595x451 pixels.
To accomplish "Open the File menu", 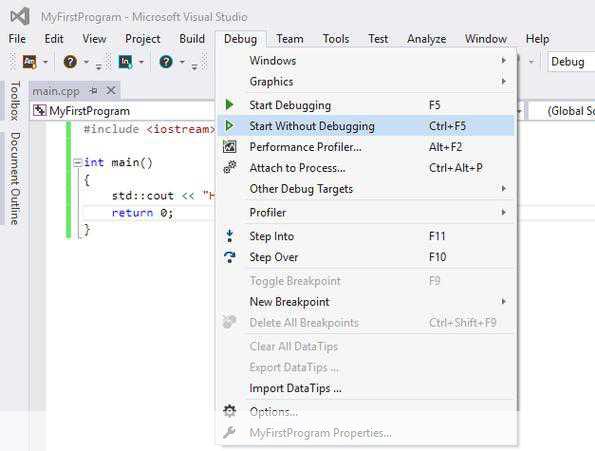I will pyautogui.click(x=17, y=39).
